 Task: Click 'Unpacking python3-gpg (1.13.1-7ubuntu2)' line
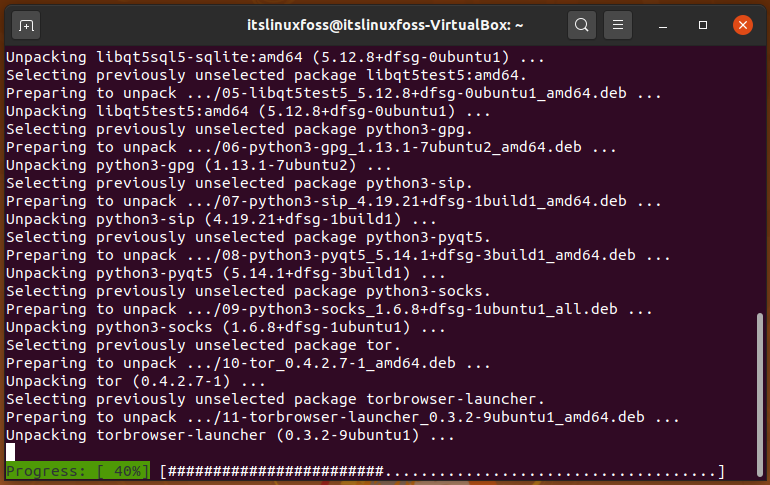tap(198, 165)
